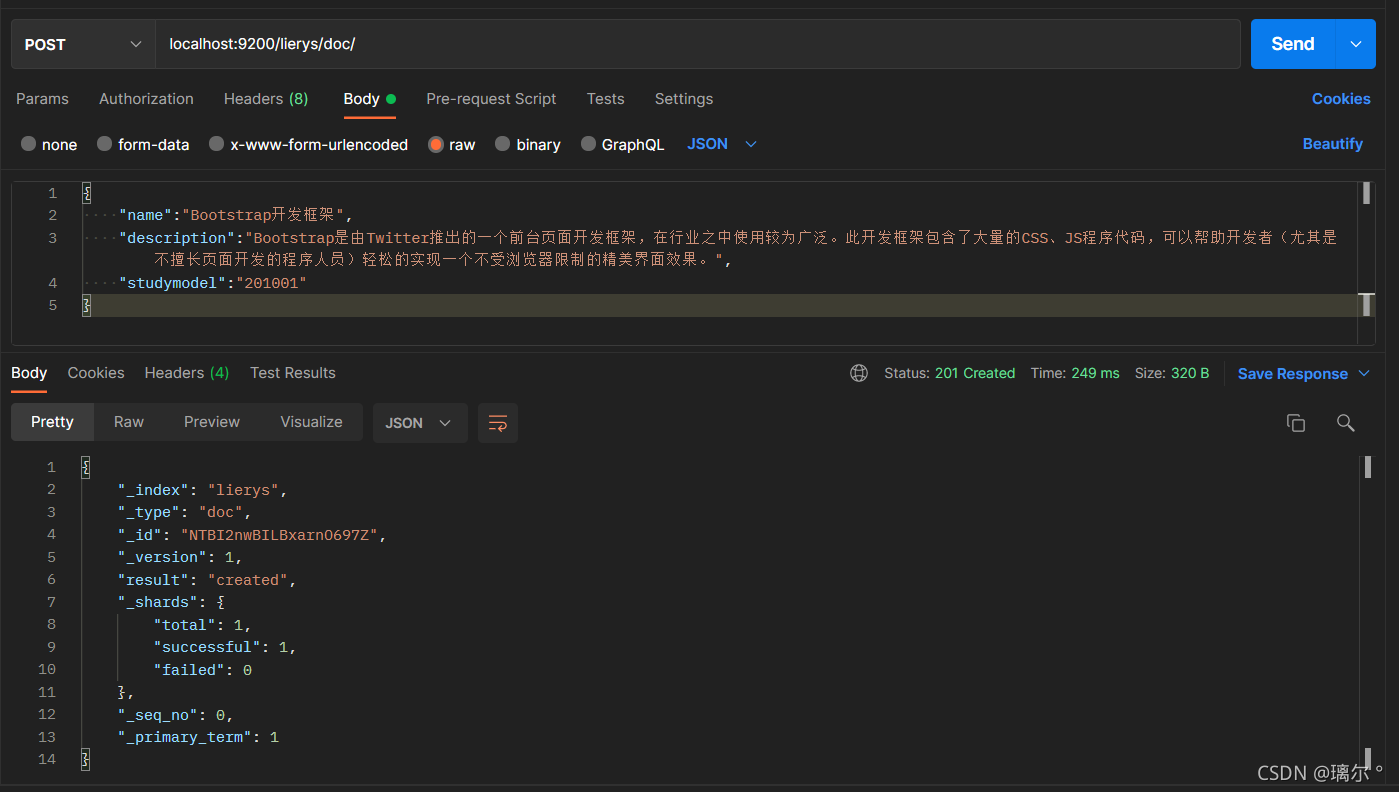The image size is (1399, 792).
Task: Expand the Save Response dropdown arrow
Action: (x=1364, y=373)
